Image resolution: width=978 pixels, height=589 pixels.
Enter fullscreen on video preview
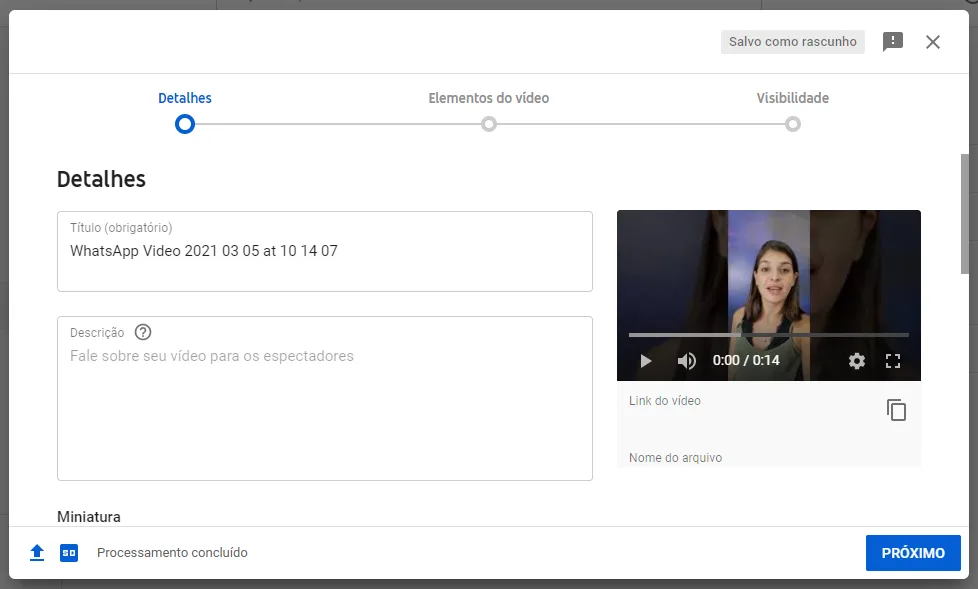click(893, 361)
